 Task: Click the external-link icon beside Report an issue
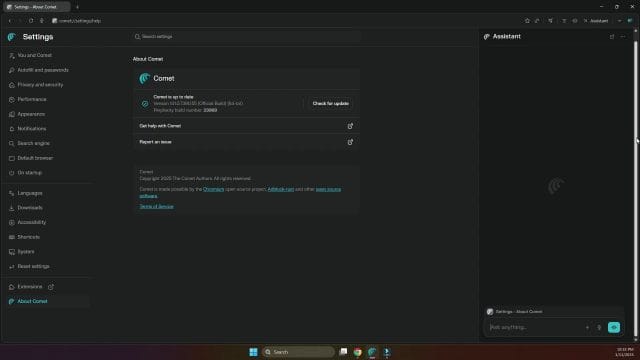pos(350,142)
